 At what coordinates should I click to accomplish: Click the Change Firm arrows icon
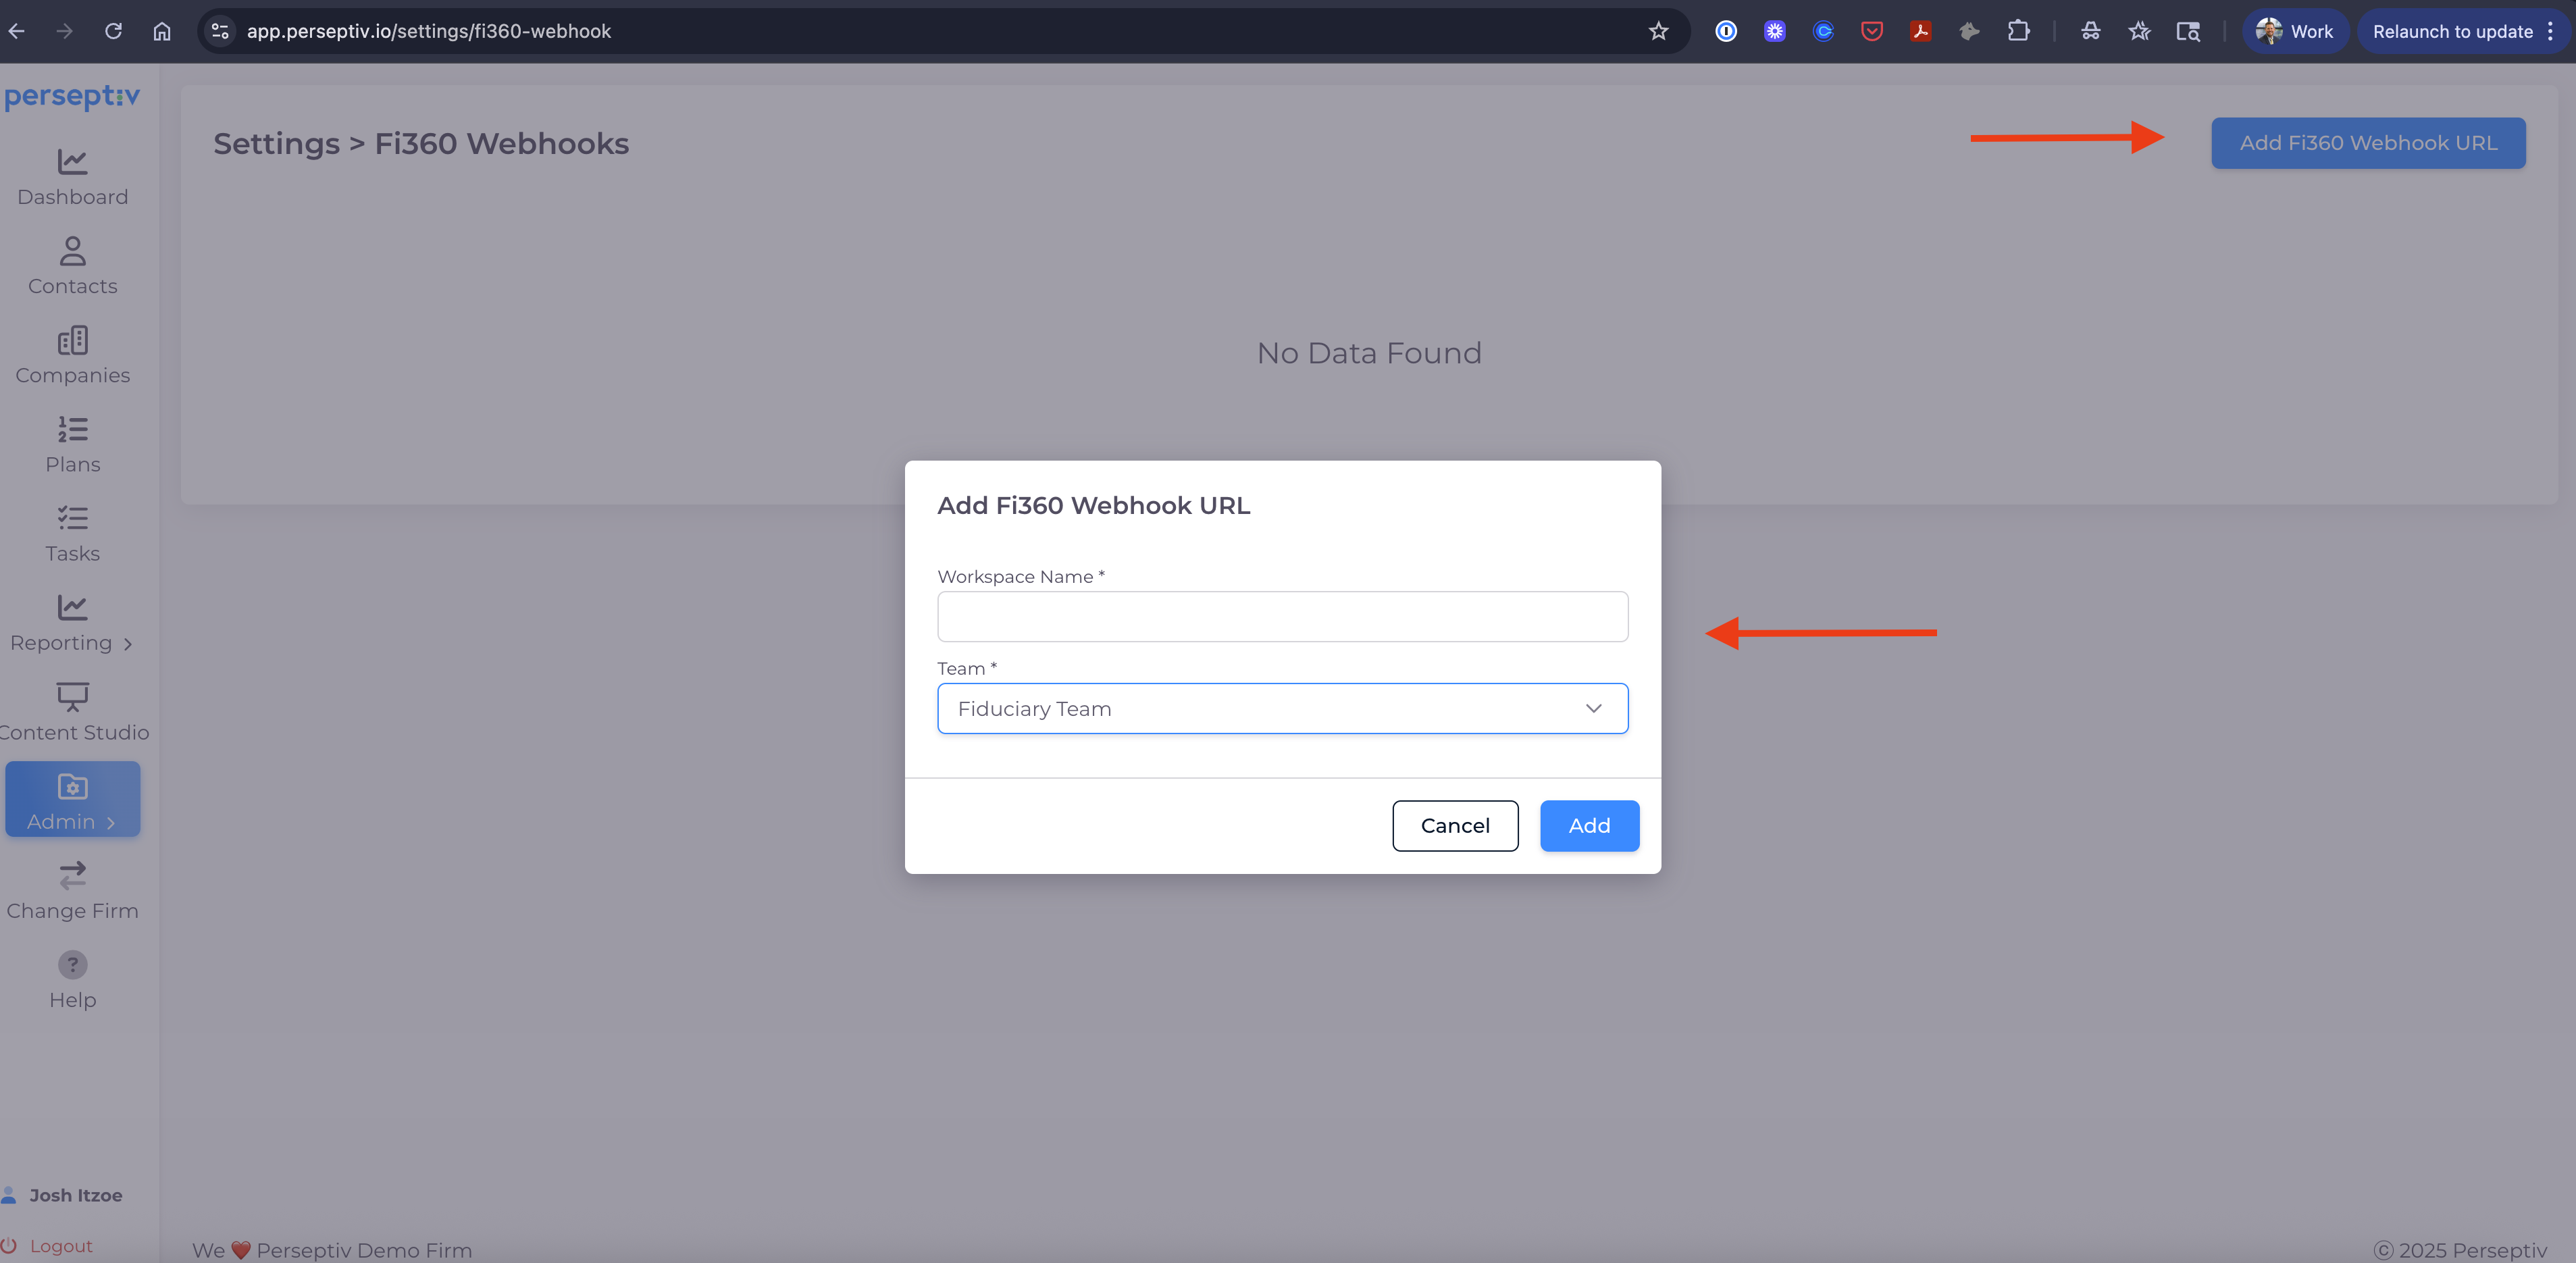[x=72, y=875]
